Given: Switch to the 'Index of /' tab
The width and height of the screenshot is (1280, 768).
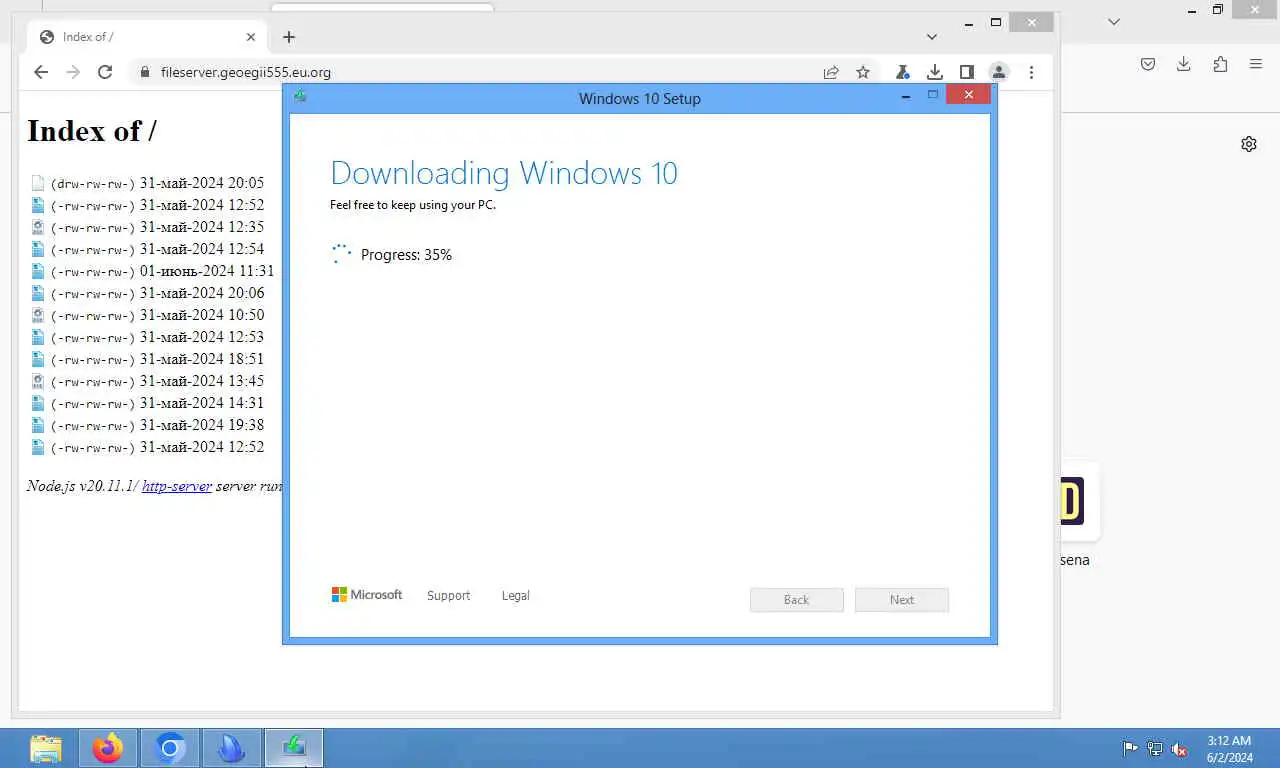Looking at the screenshot, I should coord(145,37).
